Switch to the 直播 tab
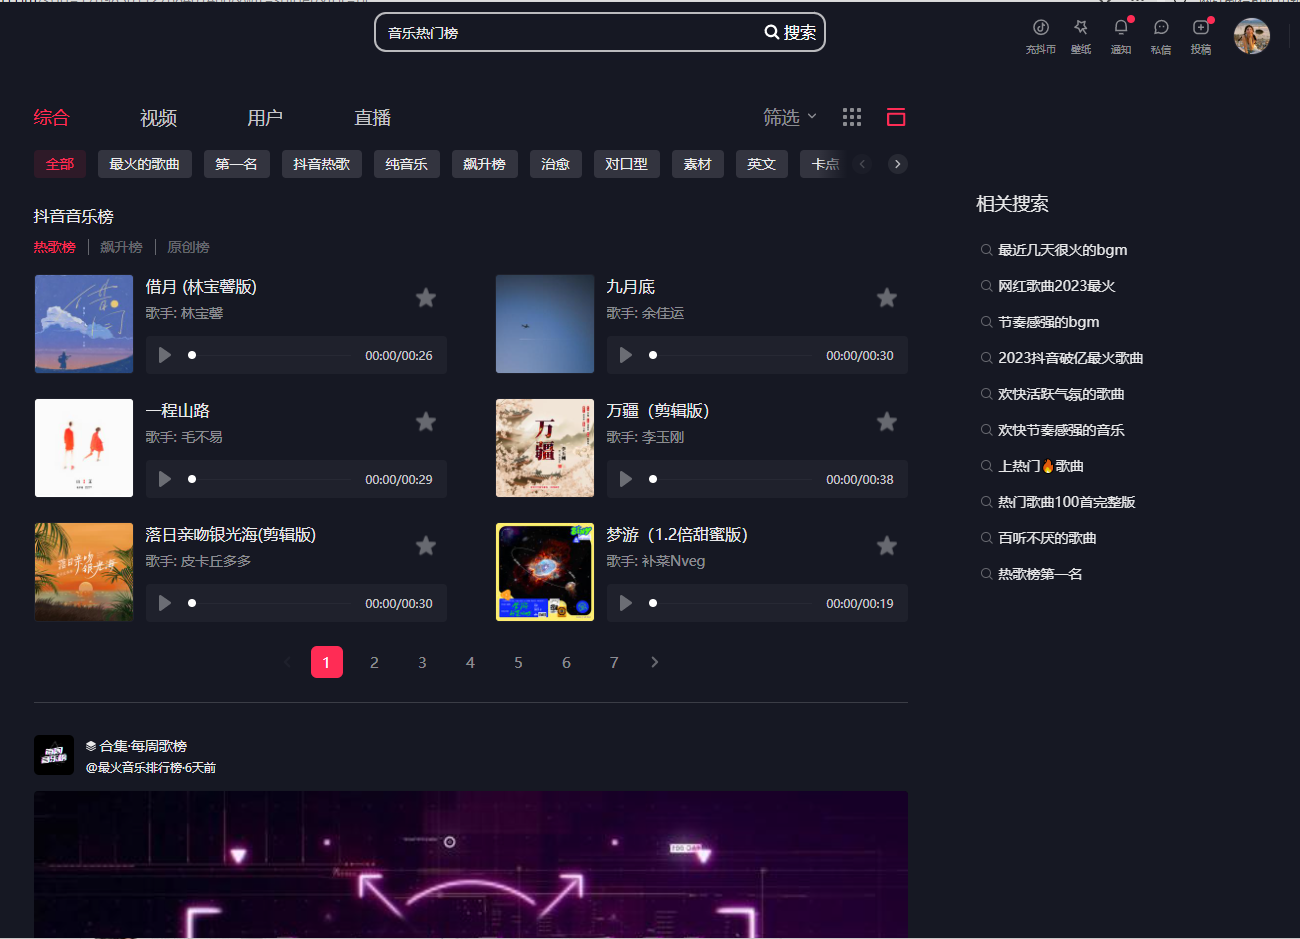The image size is (1300, 939). click(x=372, y=118)
